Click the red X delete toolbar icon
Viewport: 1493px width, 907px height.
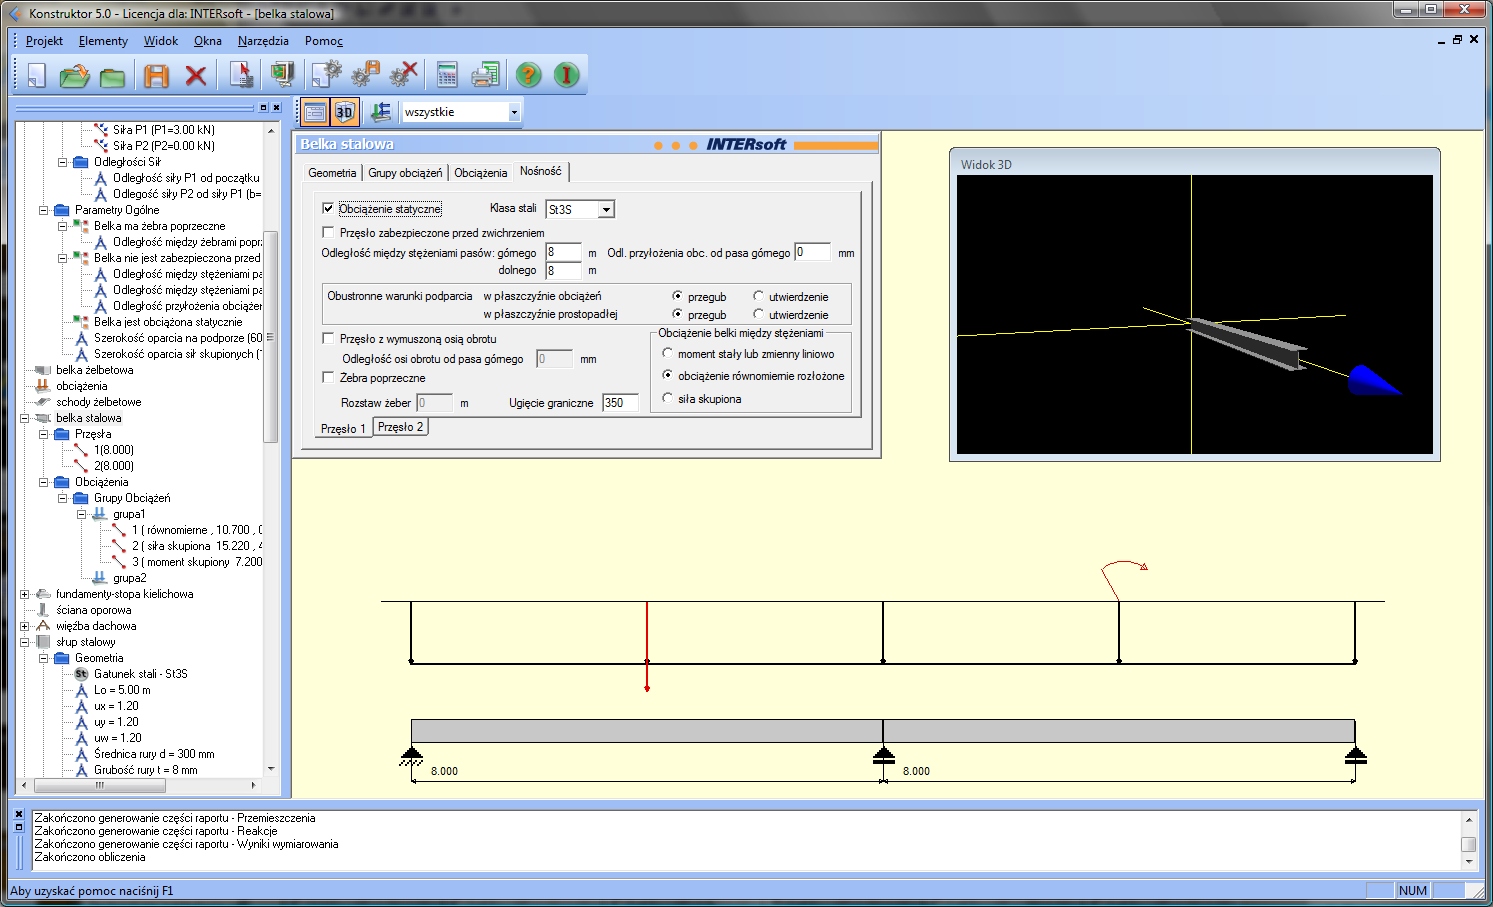[x=196, y=76]
